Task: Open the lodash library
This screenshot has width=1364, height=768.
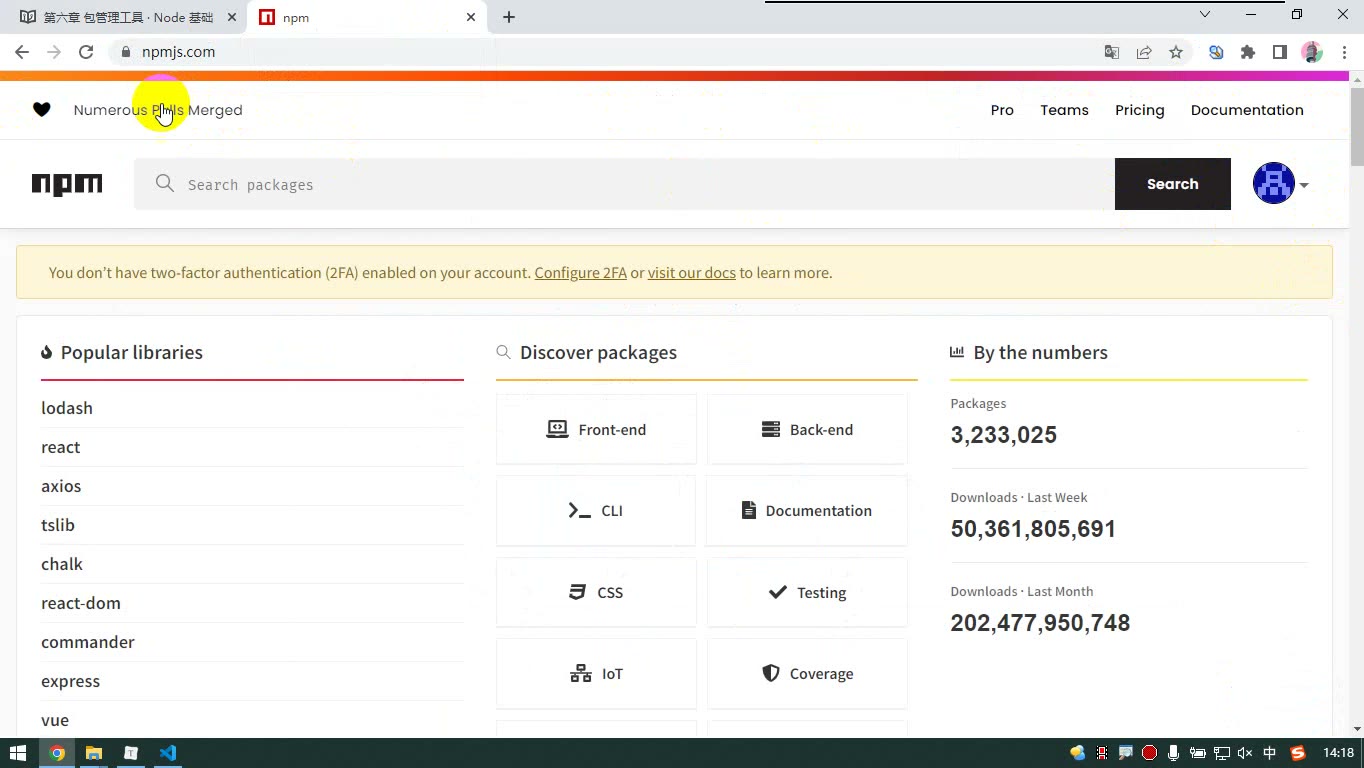Action: pos(67,408)
